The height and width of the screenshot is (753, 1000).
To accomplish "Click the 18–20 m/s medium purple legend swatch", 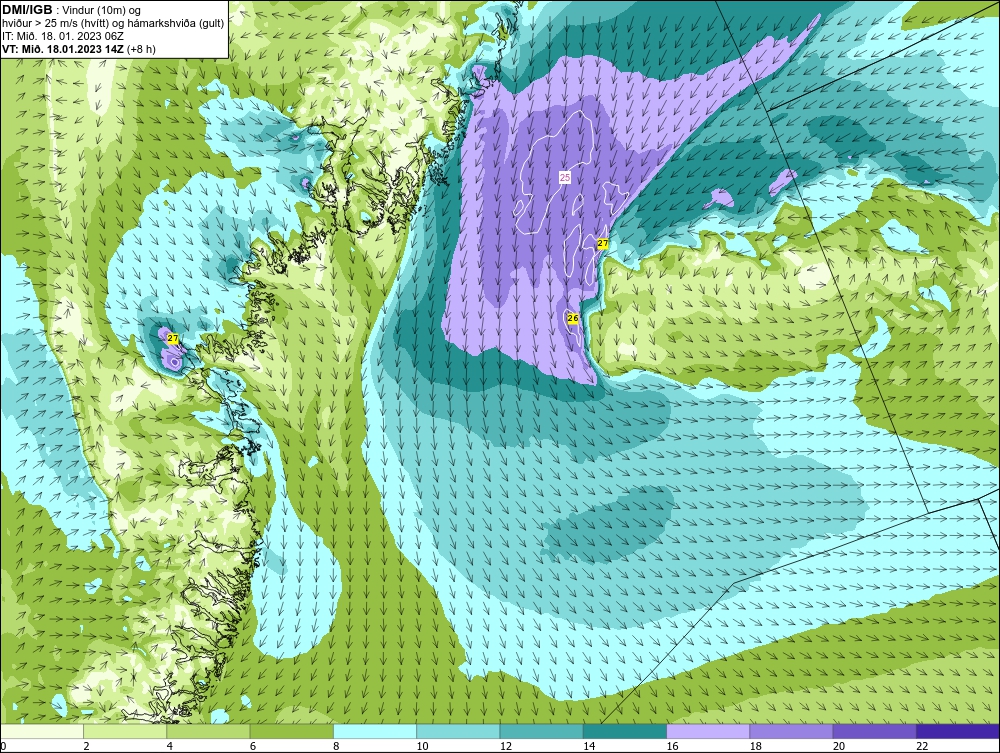I will tap(791, 731).
